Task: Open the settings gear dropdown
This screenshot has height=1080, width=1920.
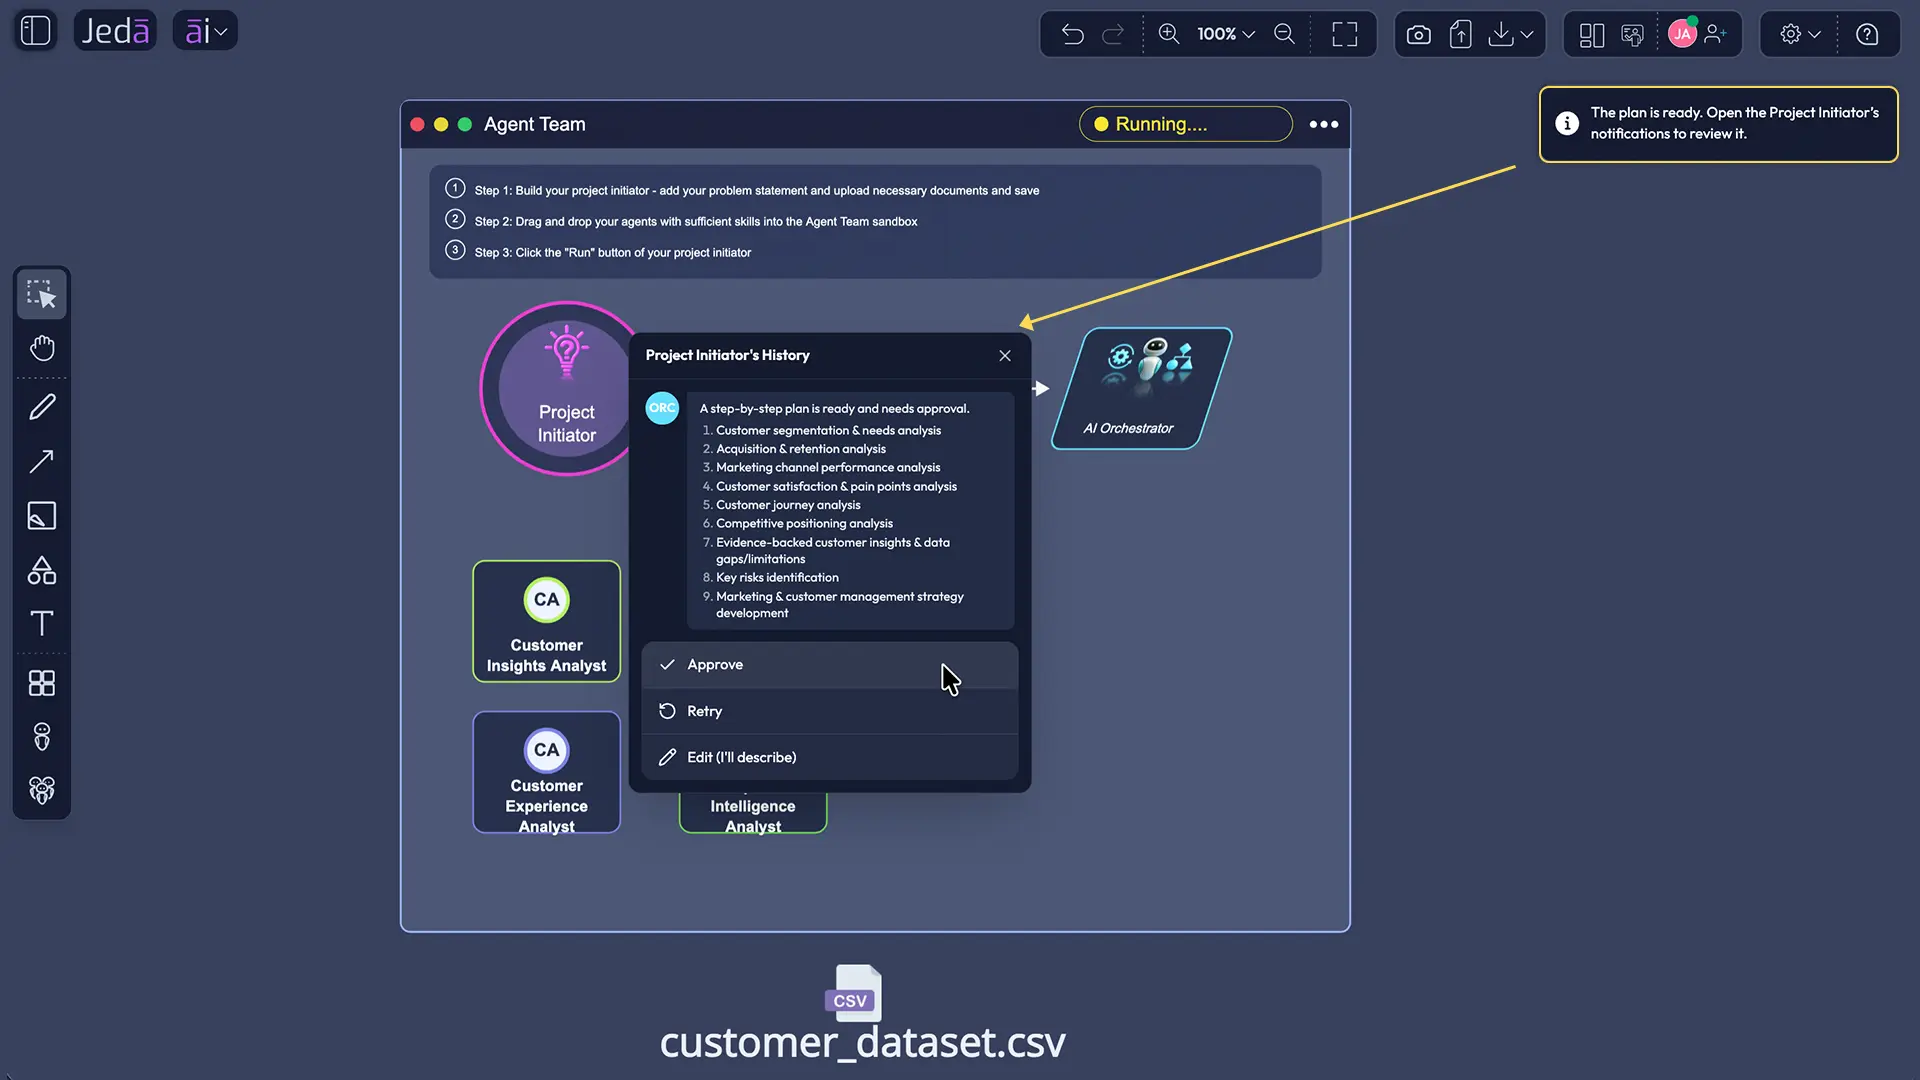Action: tap(1800, 34)
